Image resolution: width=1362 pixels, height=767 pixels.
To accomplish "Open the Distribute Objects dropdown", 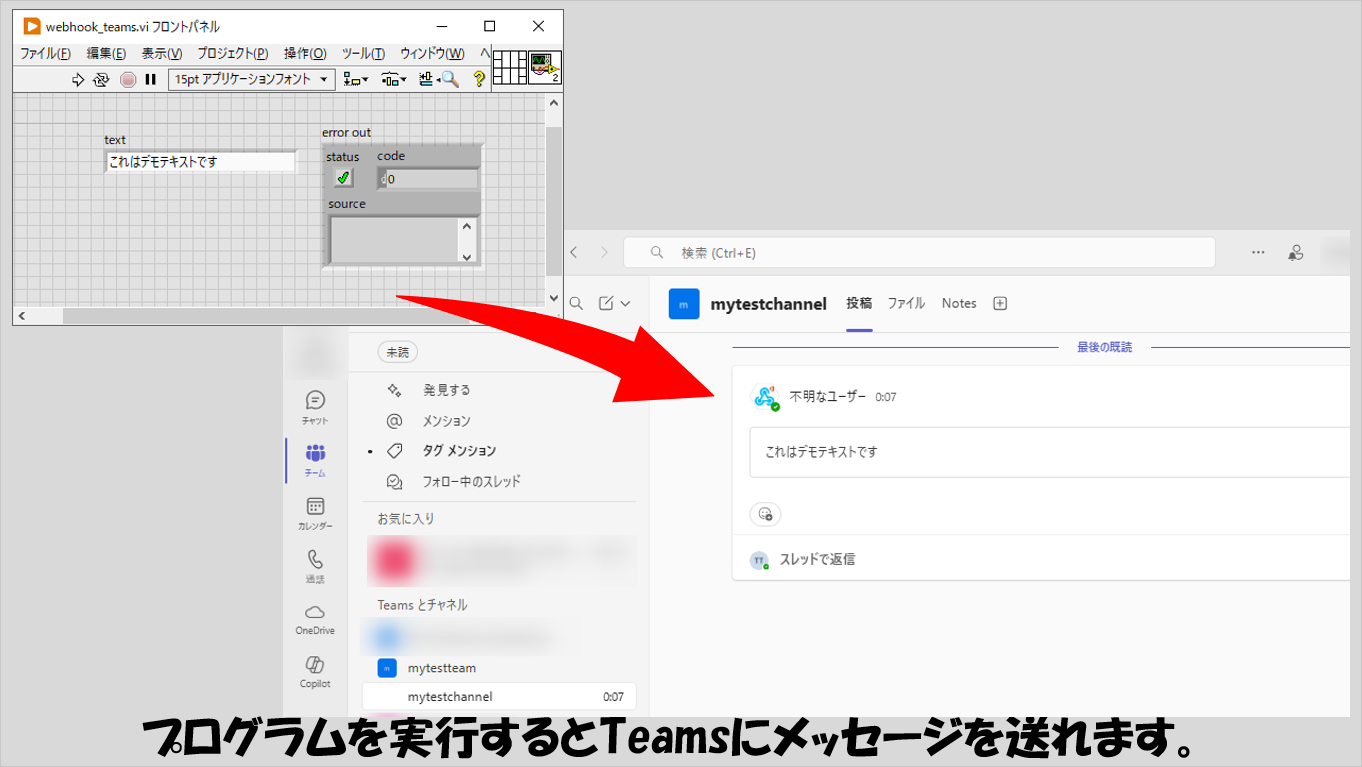I will coord(393,80).
